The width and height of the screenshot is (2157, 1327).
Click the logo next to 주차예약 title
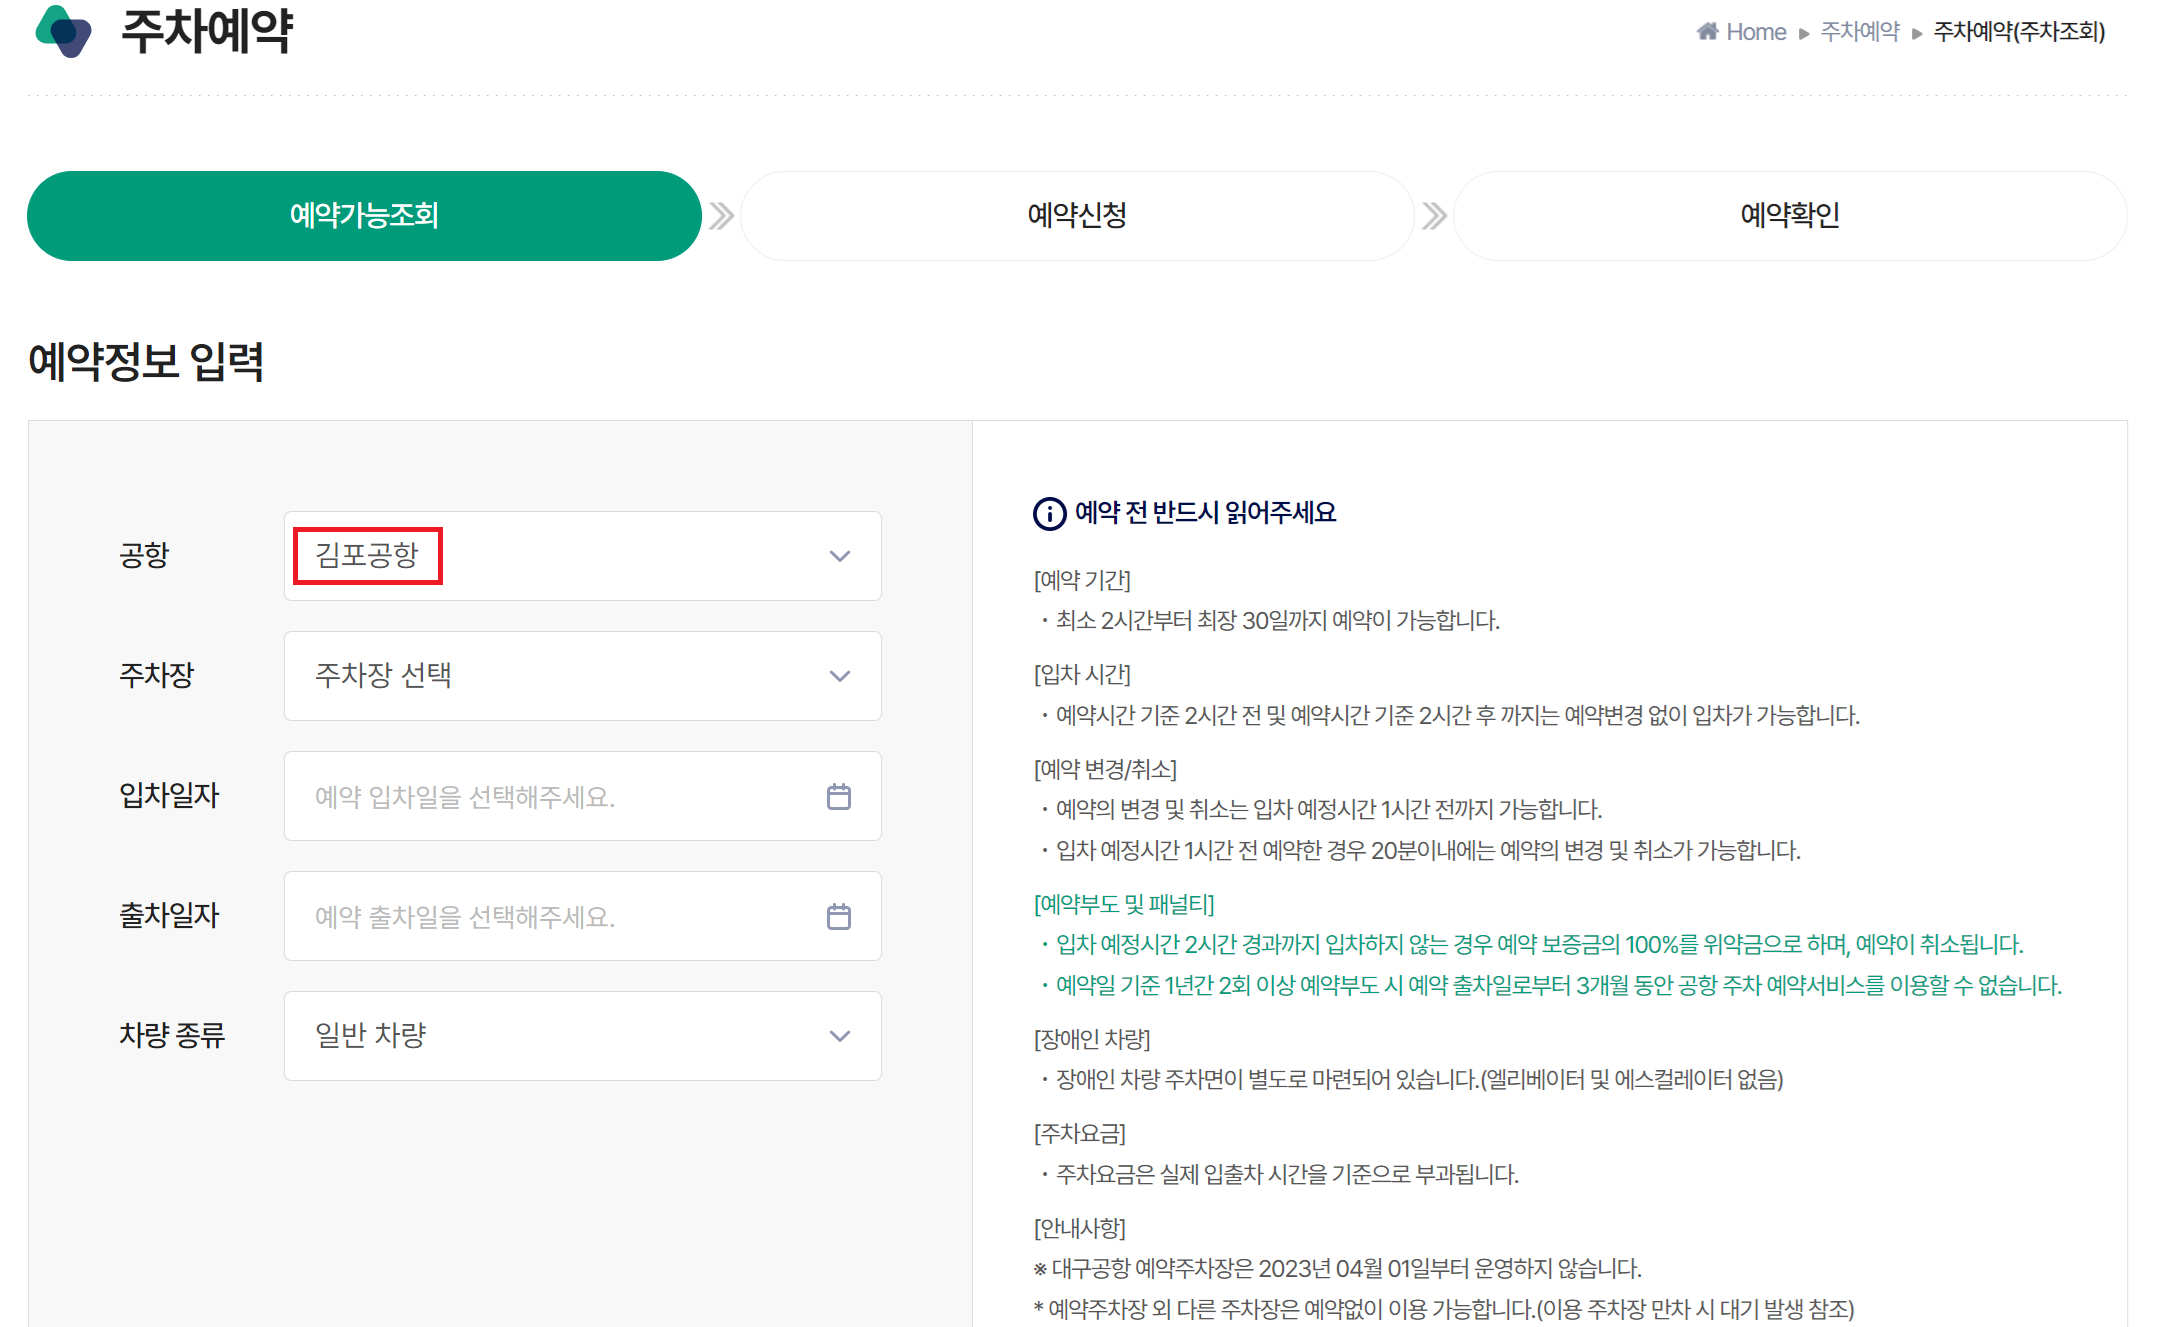point(63,31)
